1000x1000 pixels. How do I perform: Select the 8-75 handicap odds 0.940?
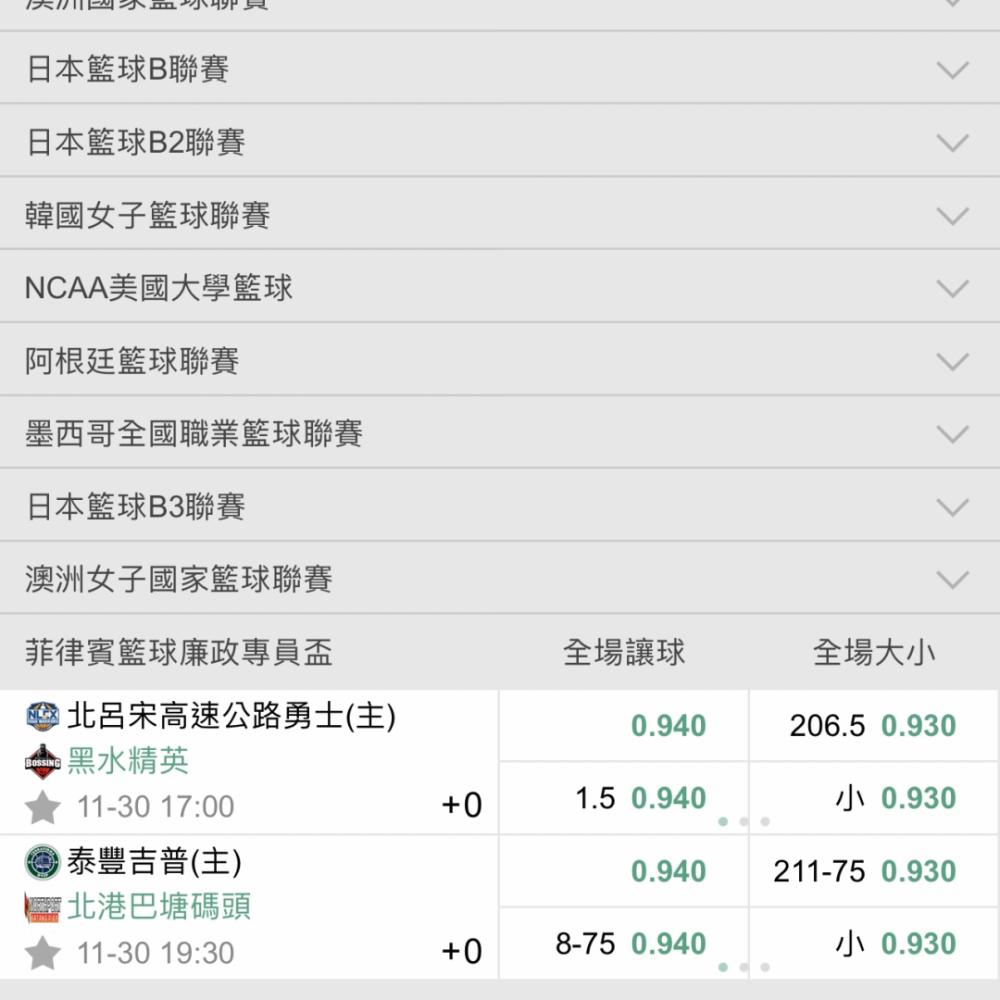click(624, 943)
